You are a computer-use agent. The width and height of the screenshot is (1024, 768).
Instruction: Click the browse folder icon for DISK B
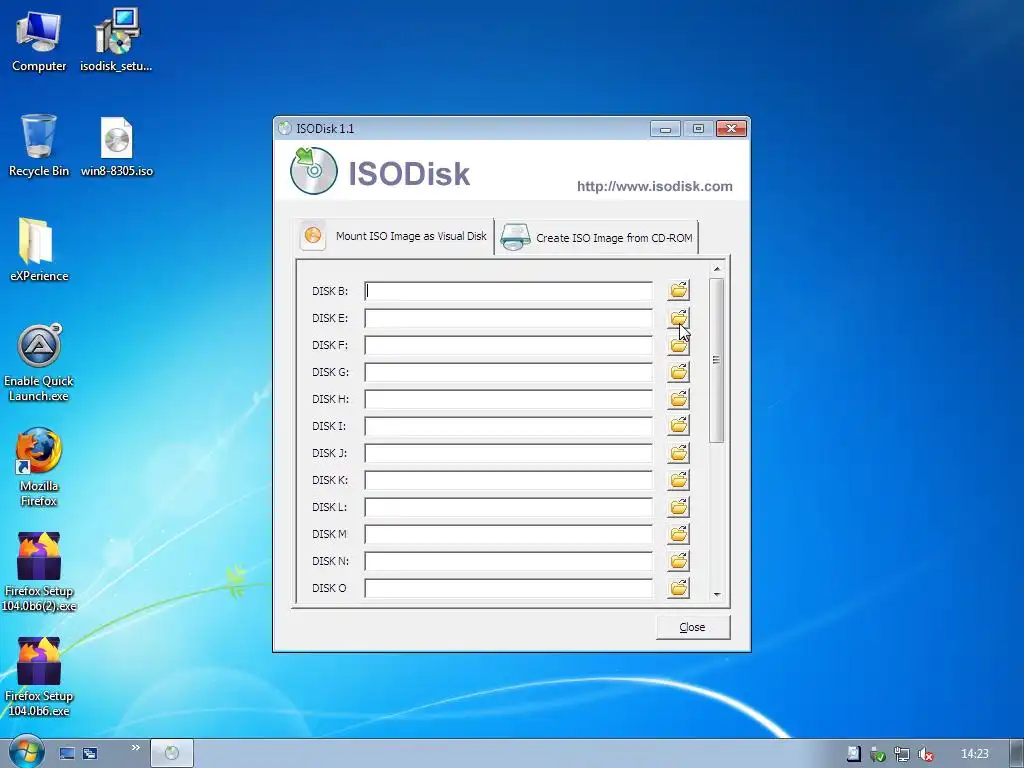point(679,291)
